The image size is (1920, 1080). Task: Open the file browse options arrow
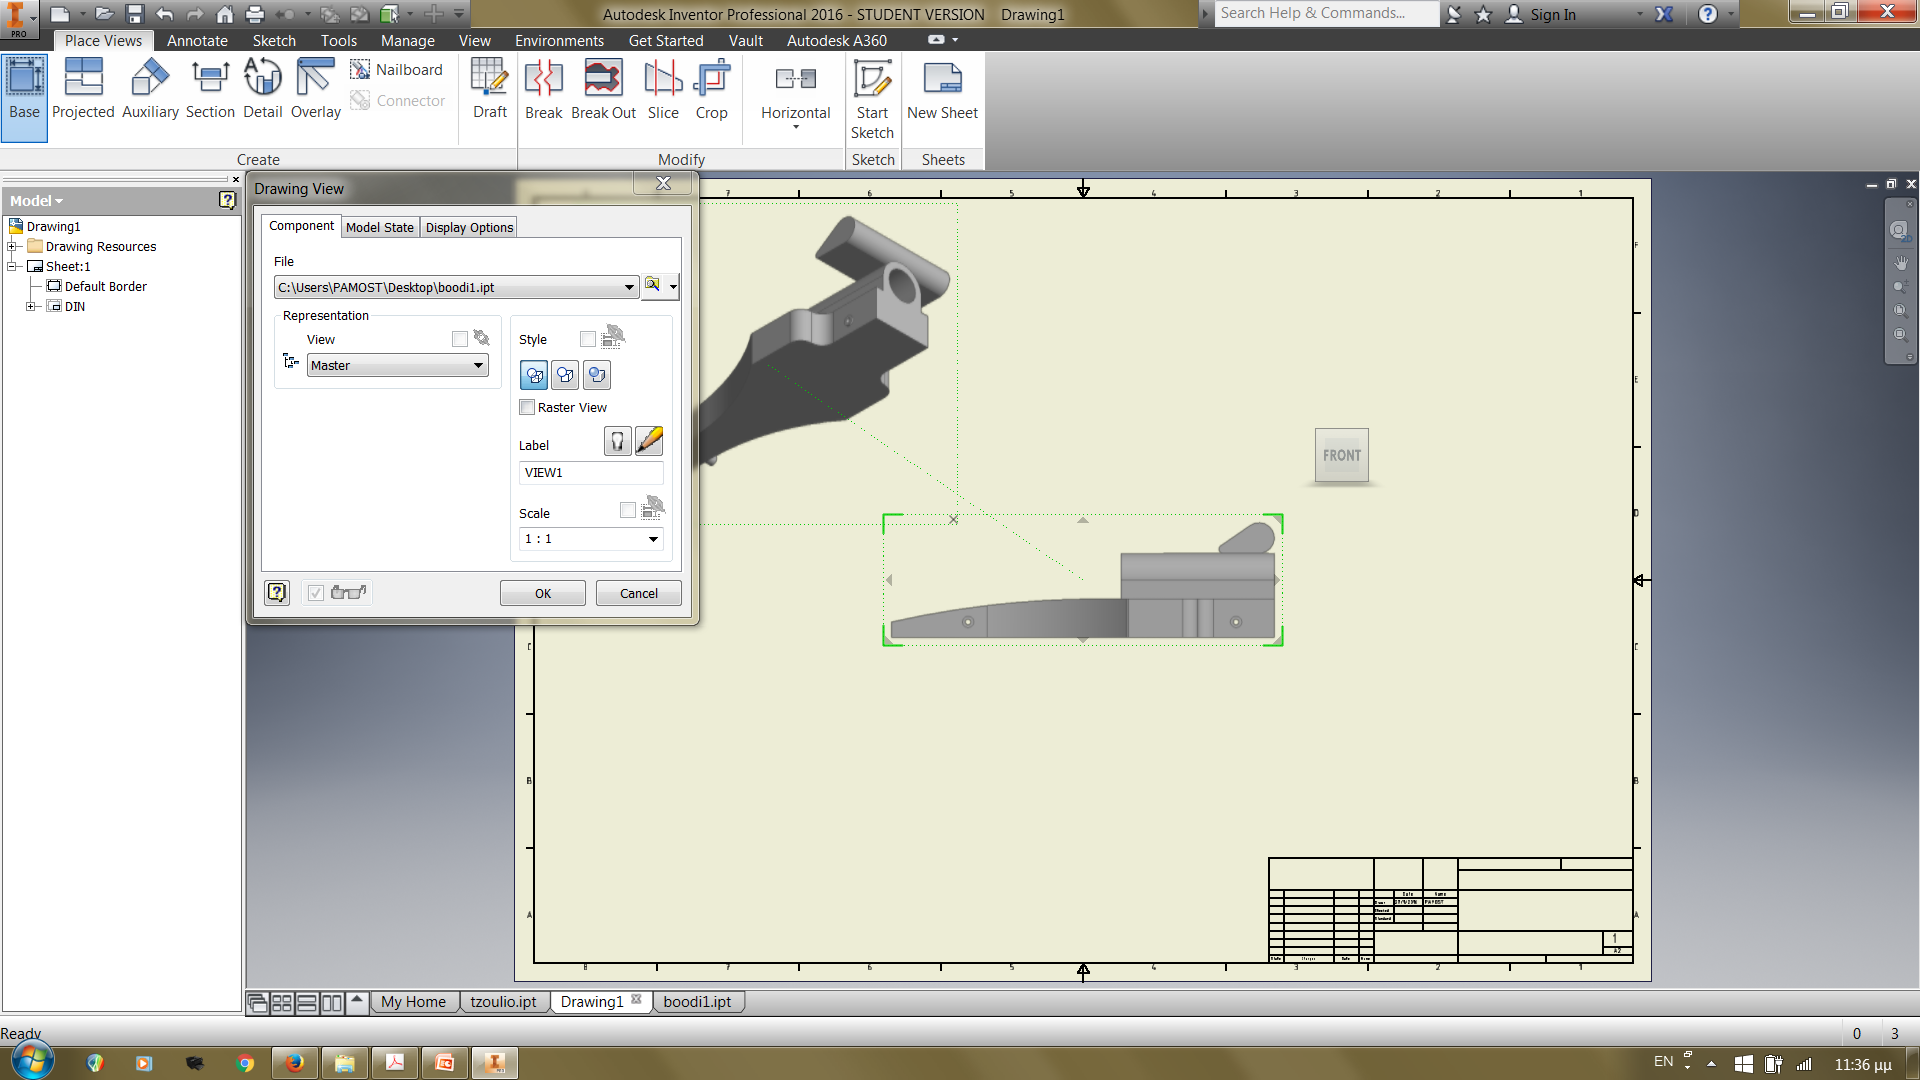pyautogui.click(x=673, y=287)
